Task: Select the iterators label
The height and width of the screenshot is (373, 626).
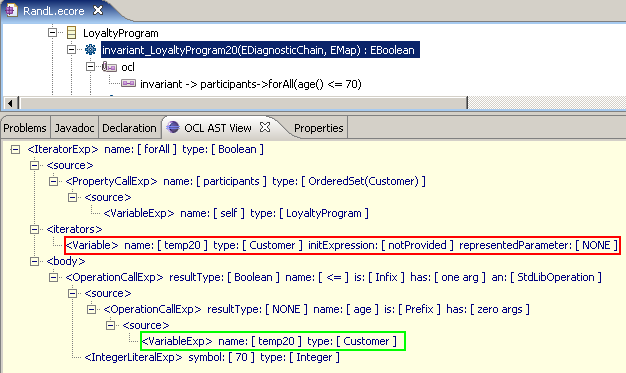Action: [x=74, y=229]
